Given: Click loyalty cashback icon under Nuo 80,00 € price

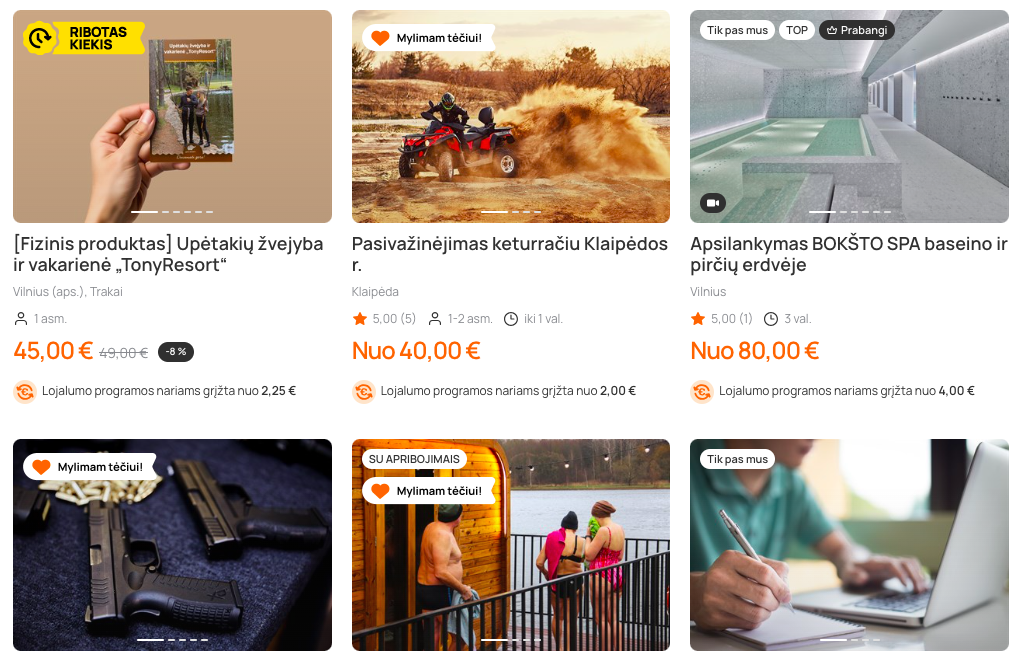Looking at the screenshot, I should tap(701, 392).
